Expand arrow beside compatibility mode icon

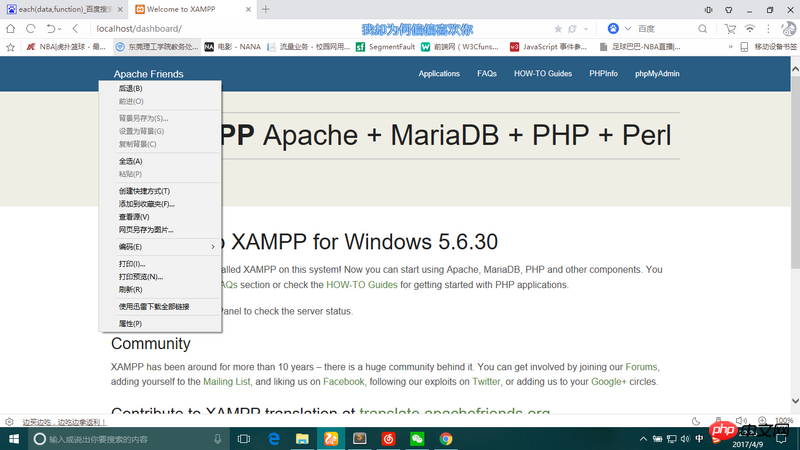(586, 29)
